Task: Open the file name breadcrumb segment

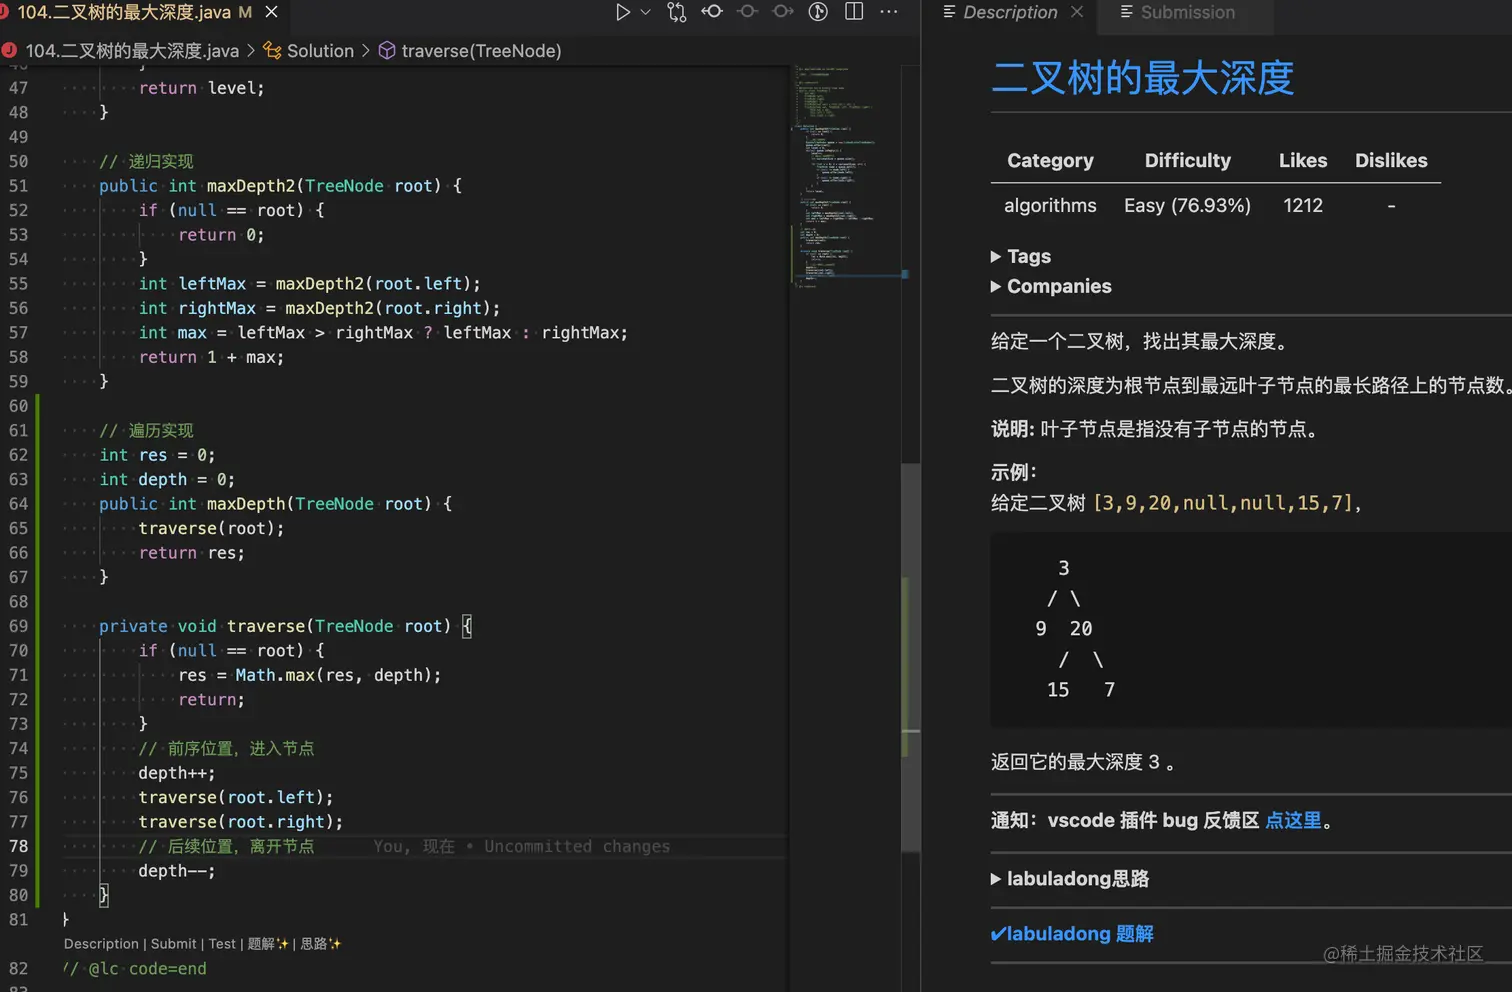Action: (132, 51)
